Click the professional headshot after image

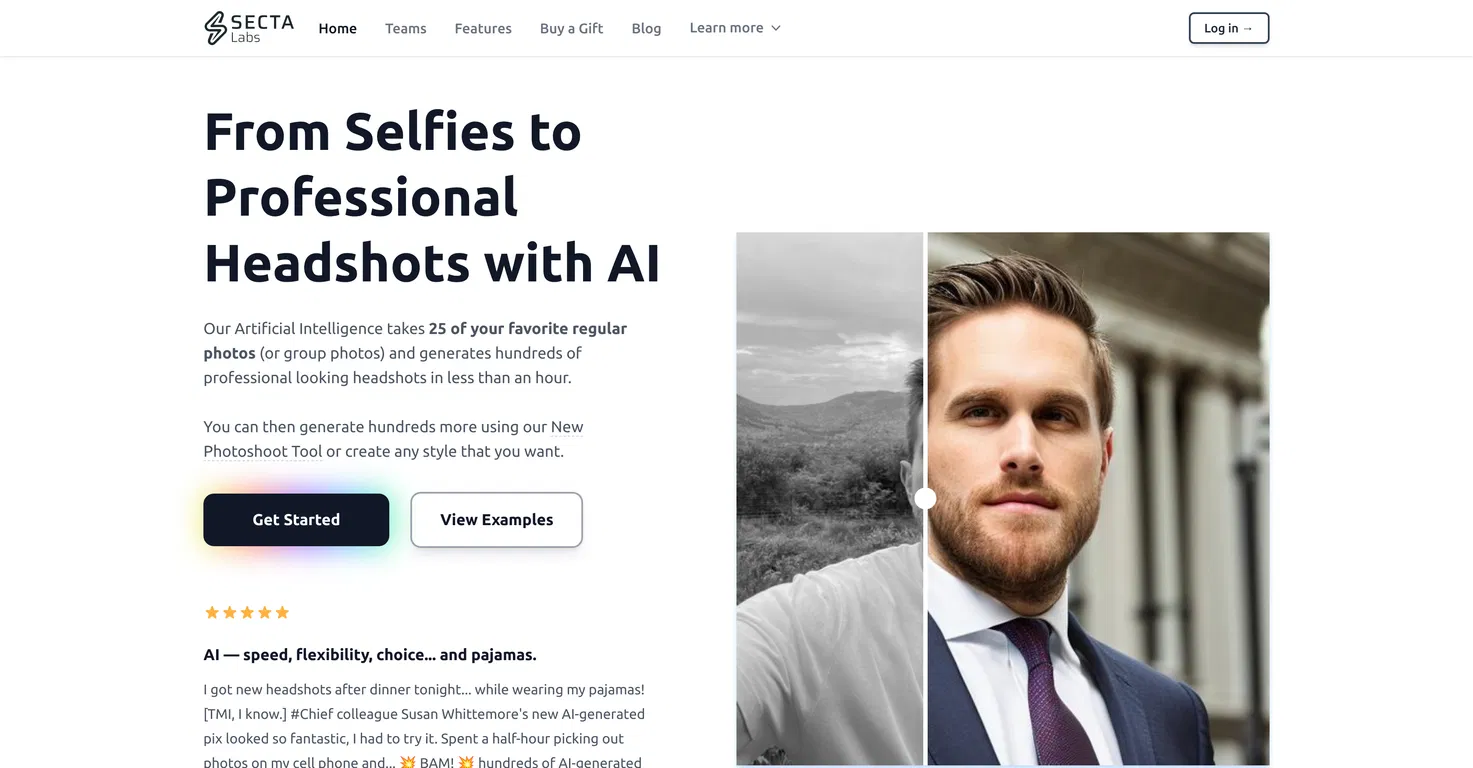tap(1099, 499)
